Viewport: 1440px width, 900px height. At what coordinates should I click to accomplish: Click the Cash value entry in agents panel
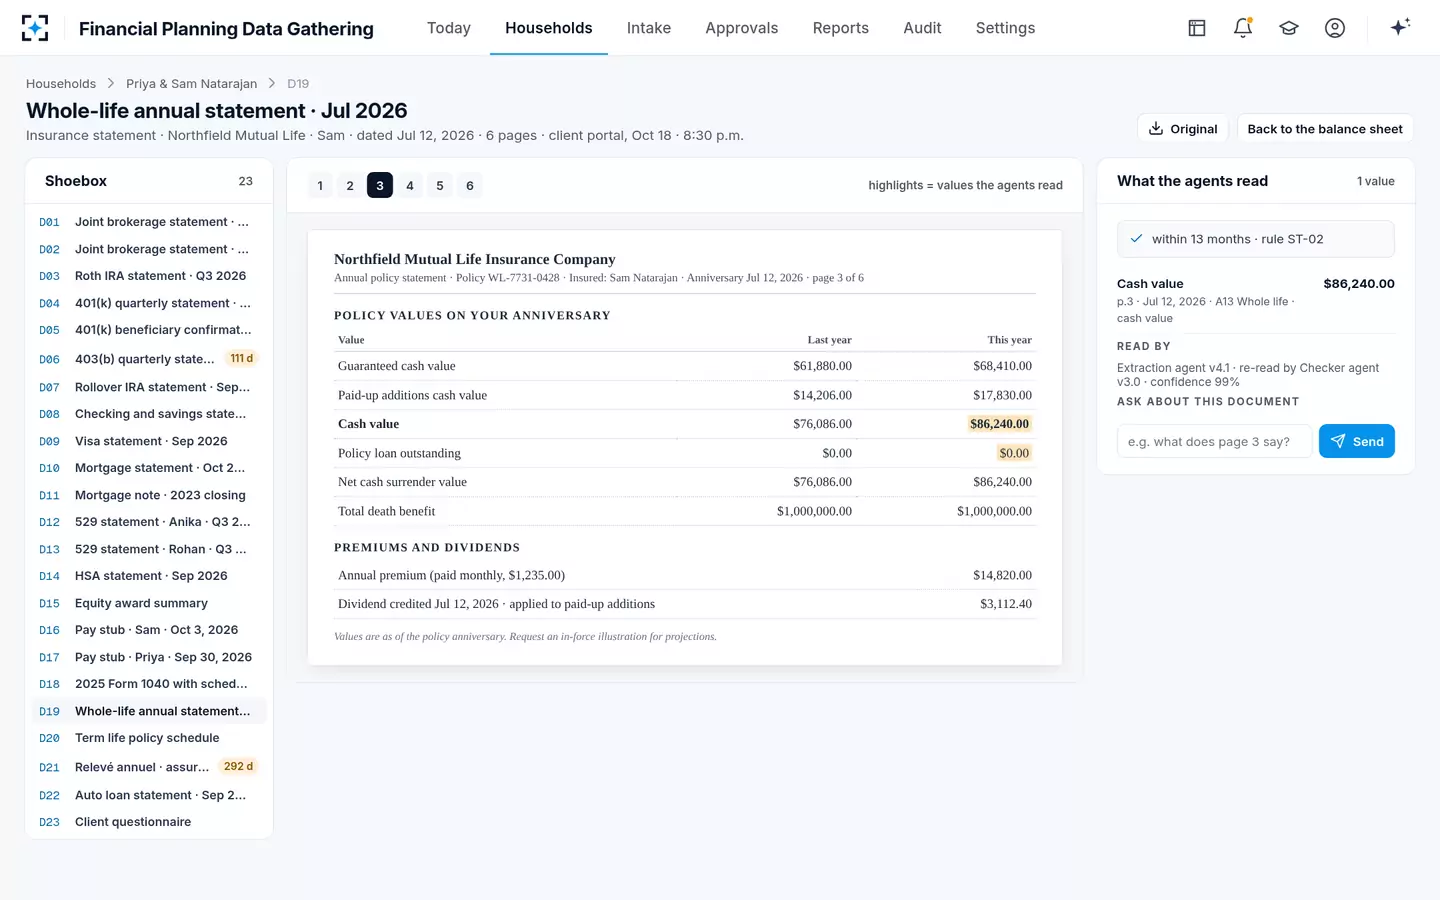pyautogui.click(x=1256, y=300)
